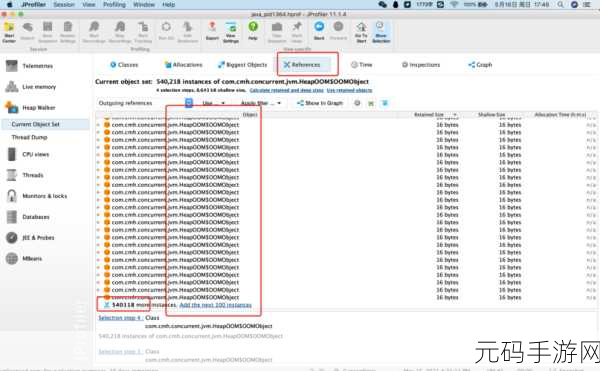Switch to the Inspections view tab
600x371 pixels.
[421, 65]
